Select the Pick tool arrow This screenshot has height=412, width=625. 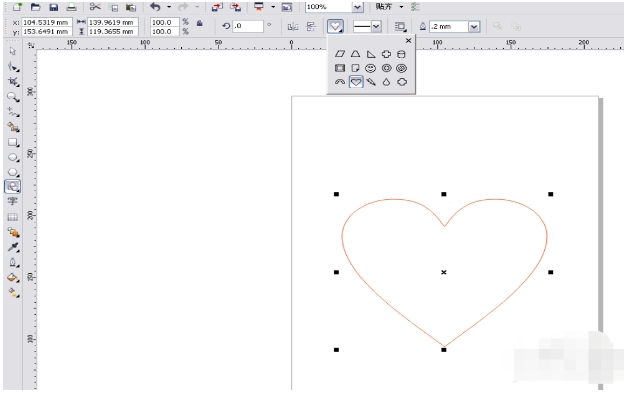coord(13,51)
